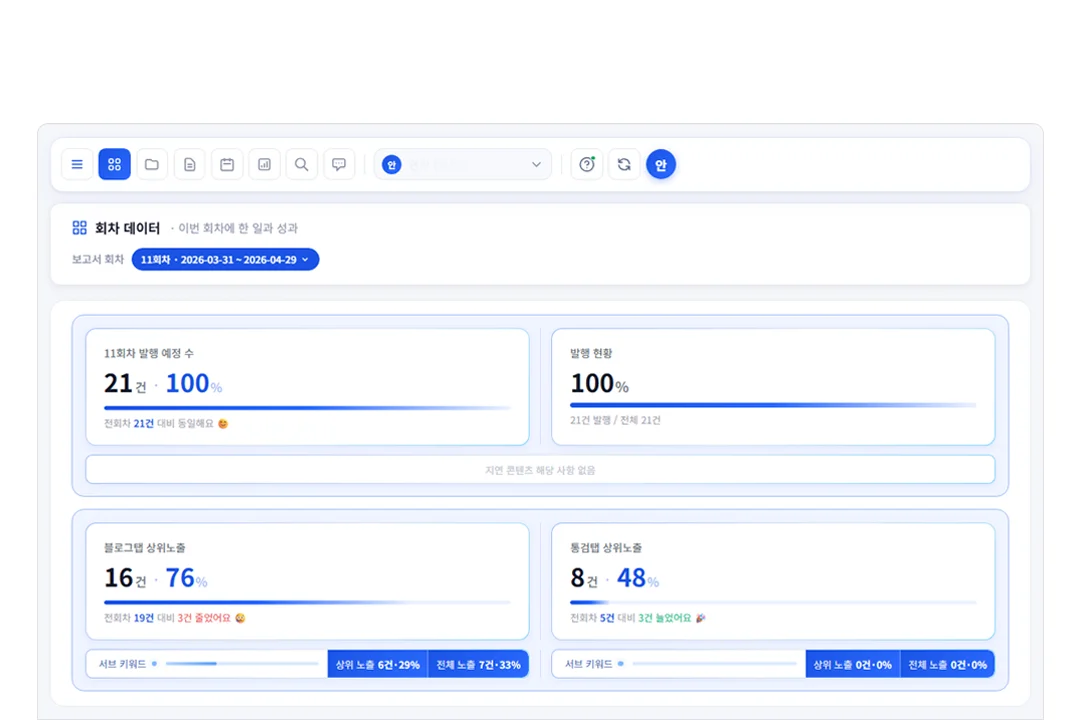This screenshot has width=1080, height=720.
Task: Click the magnifier search icon
Action: coord(302,165)
